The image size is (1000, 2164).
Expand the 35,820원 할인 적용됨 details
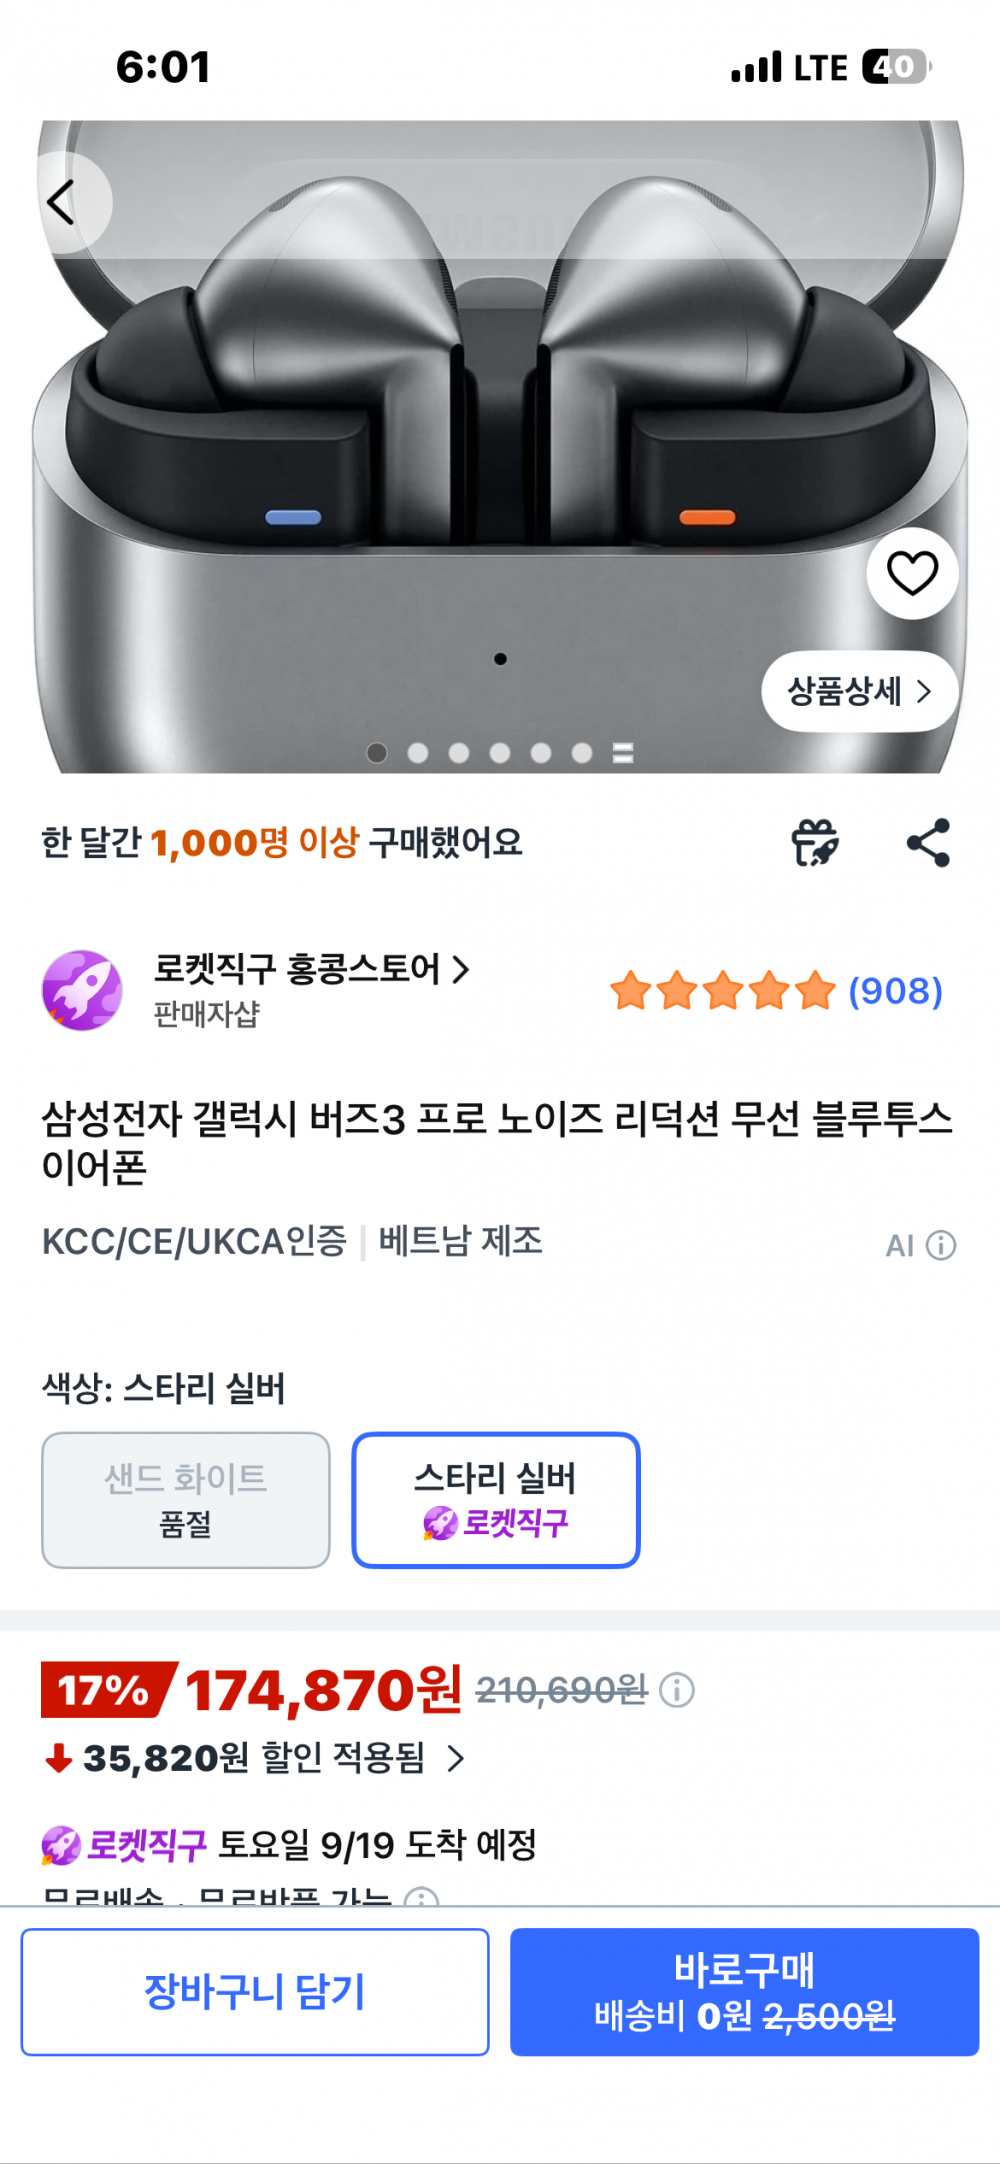pyautogui.click(x=455, y=1758)
